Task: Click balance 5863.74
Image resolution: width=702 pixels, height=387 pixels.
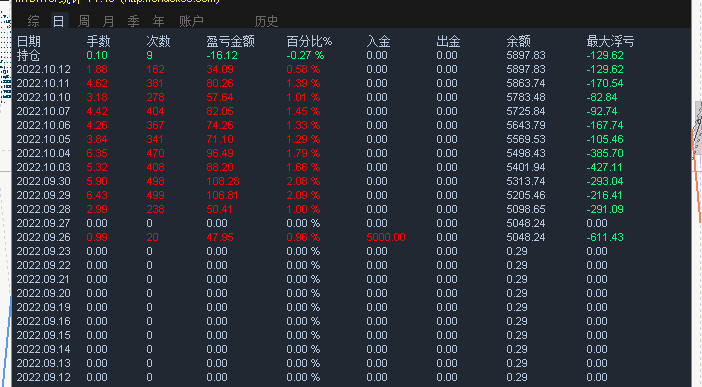Action: 526,83
